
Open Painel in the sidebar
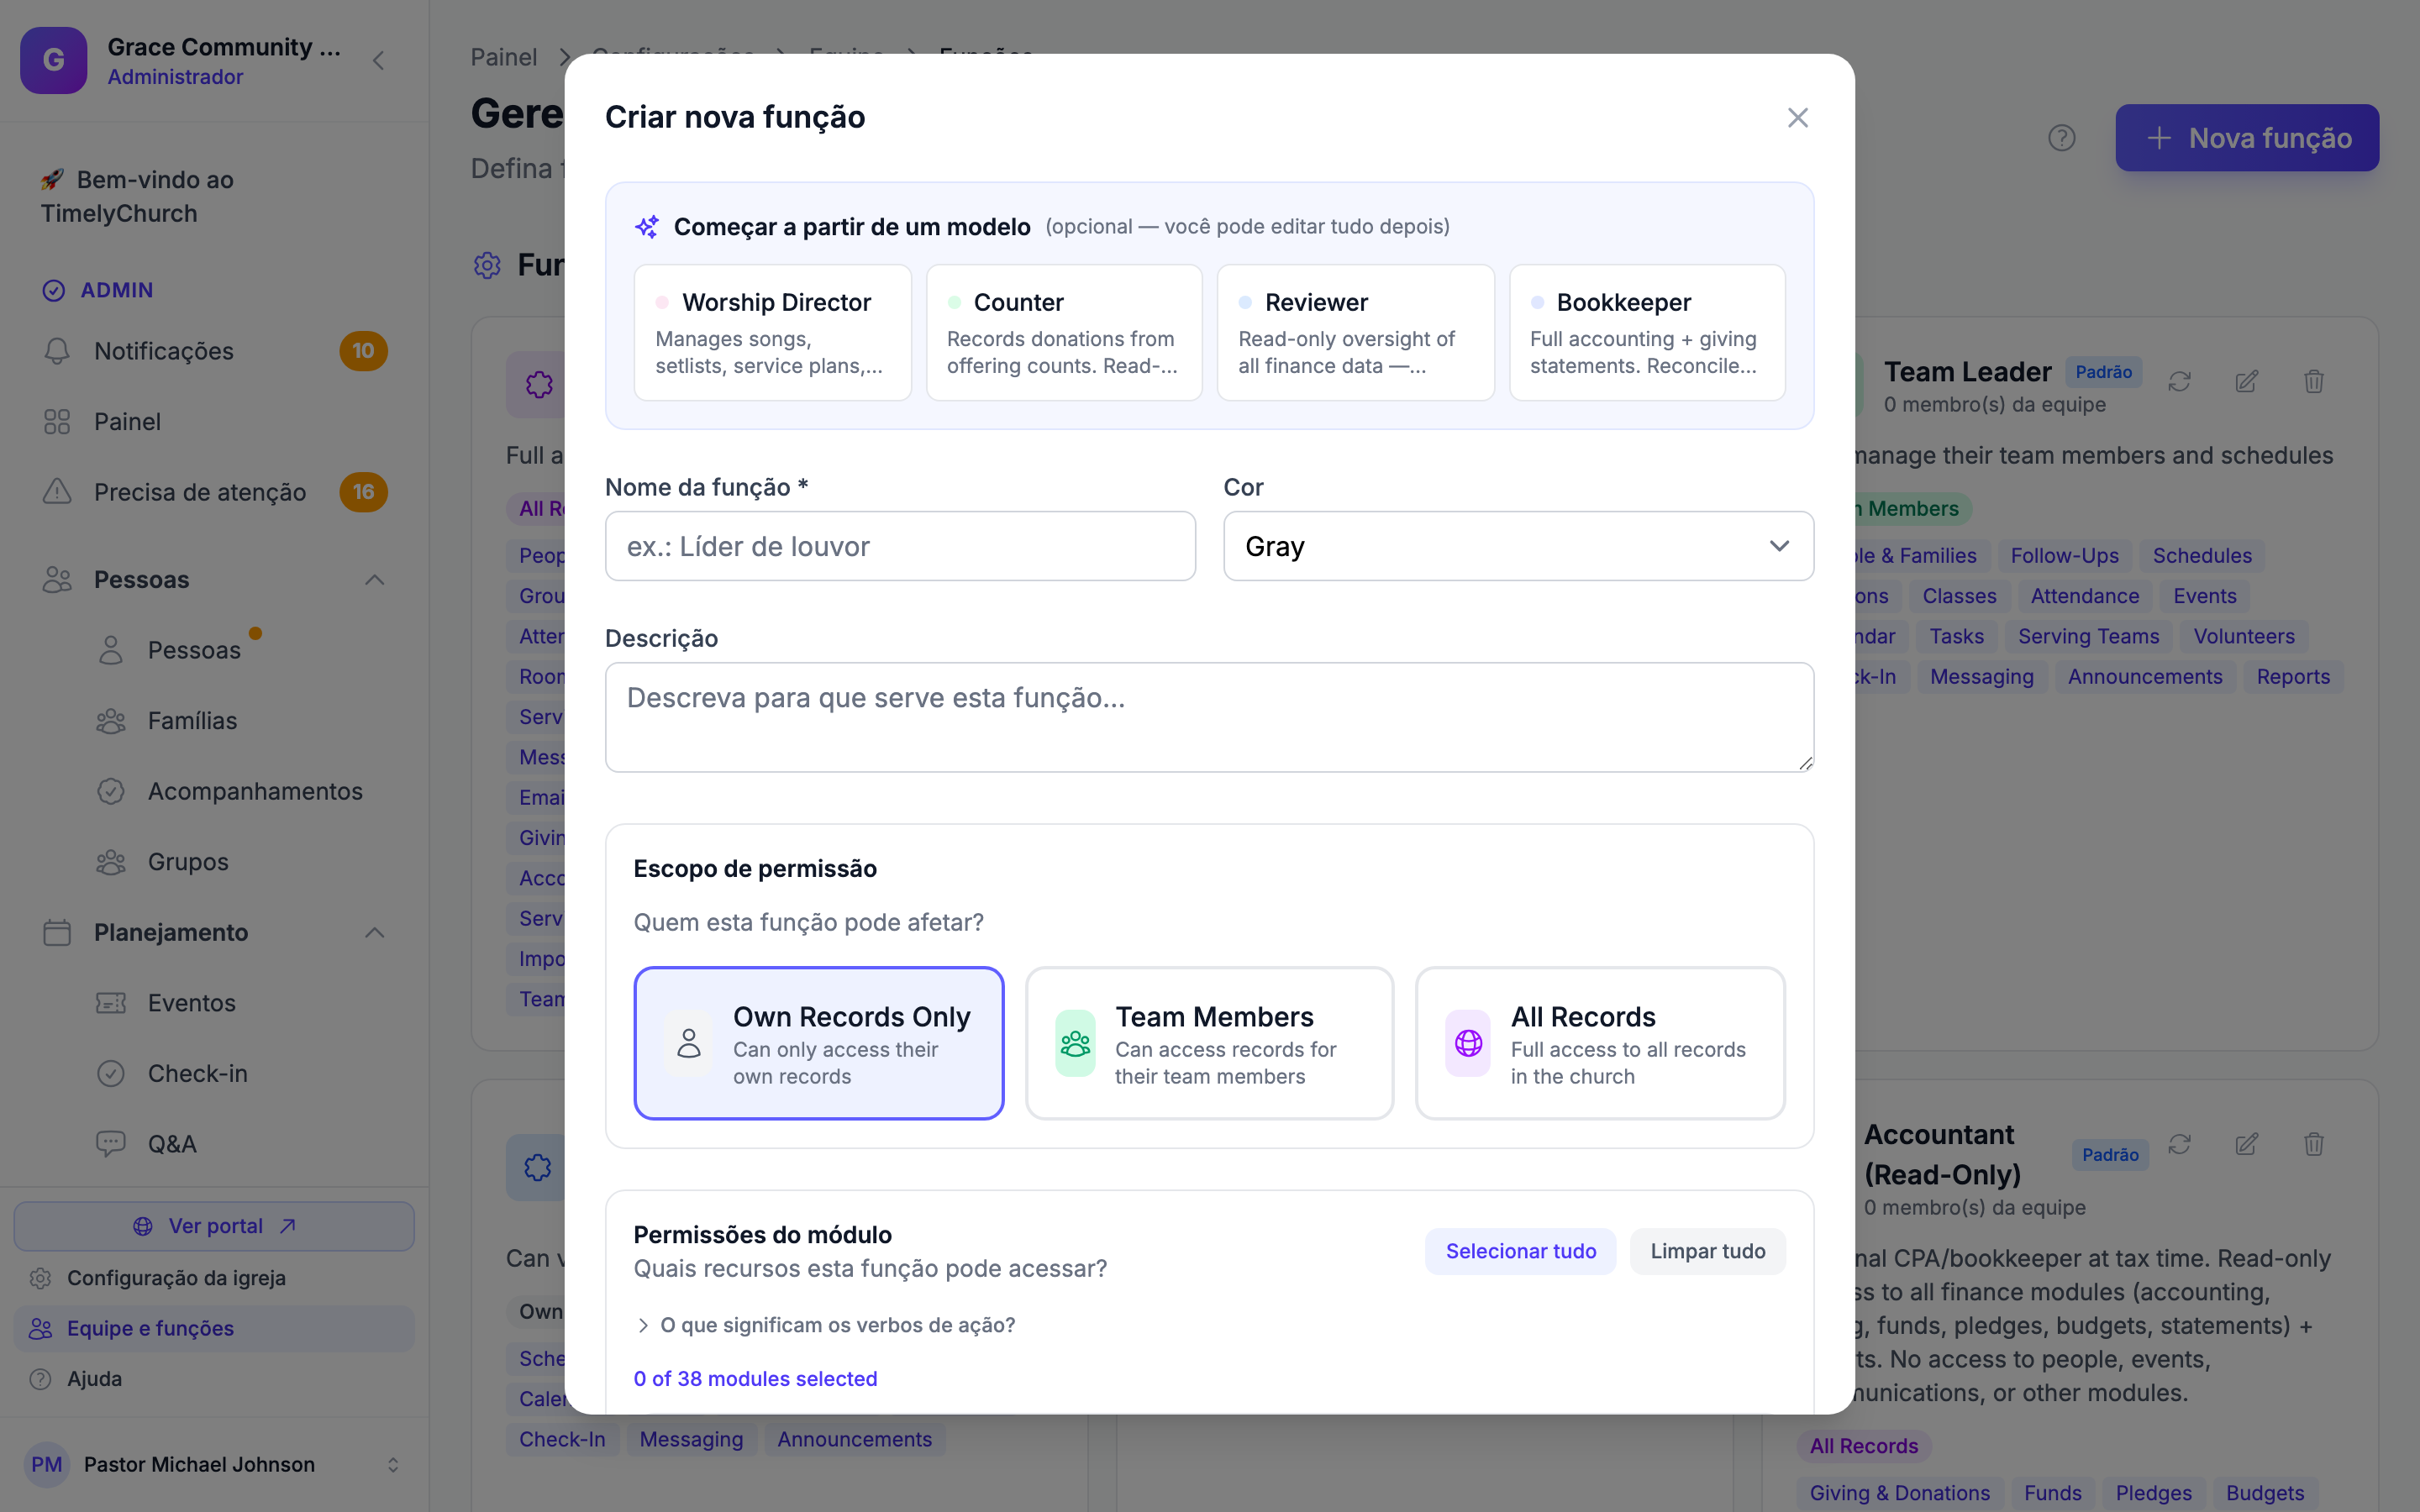214,422
